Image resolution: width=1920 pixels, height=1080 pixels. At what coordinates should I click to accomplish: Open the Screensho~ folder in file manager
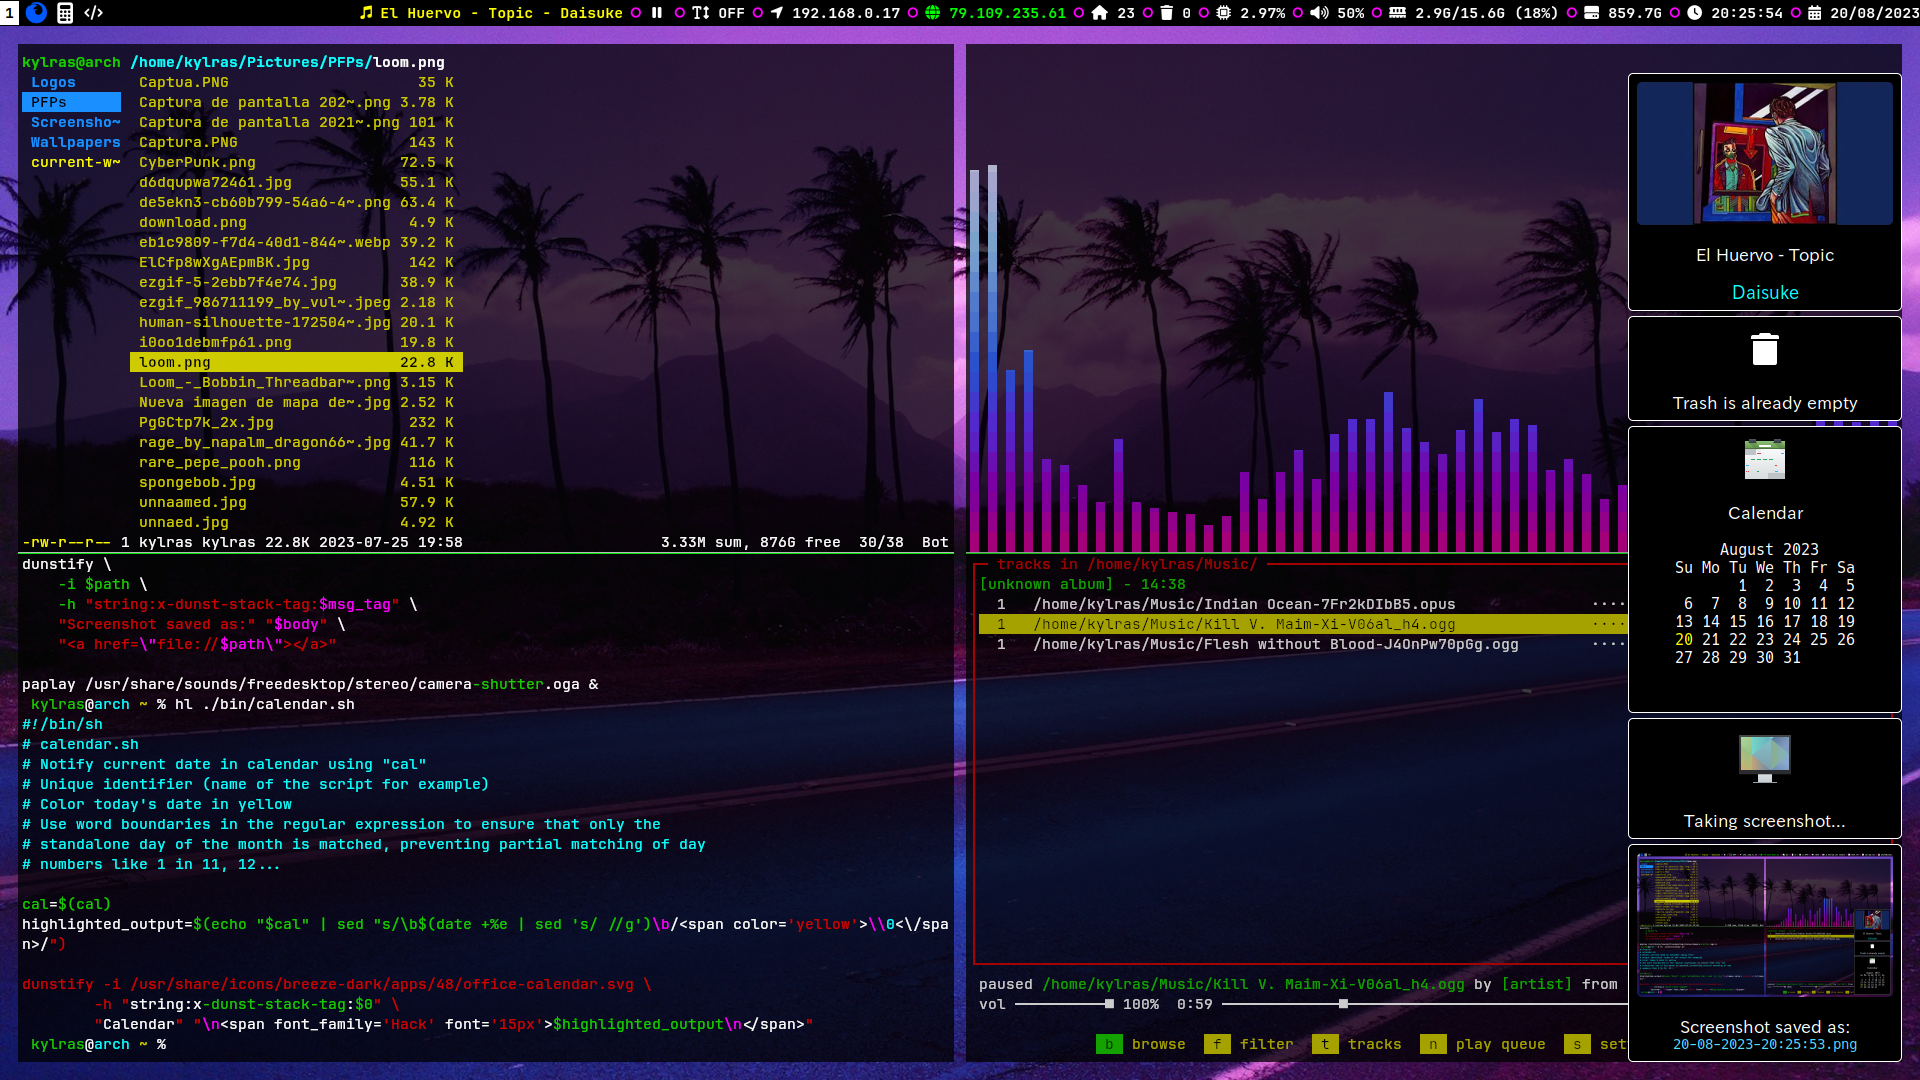pos(75,122)
